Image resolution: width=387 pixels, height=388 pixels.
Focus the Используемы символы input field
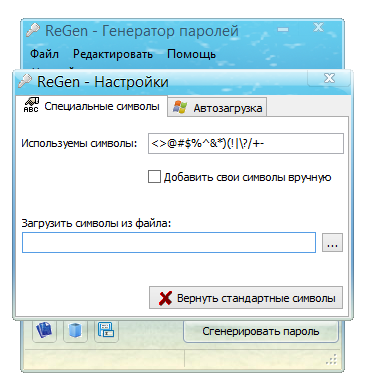point(246,144)
